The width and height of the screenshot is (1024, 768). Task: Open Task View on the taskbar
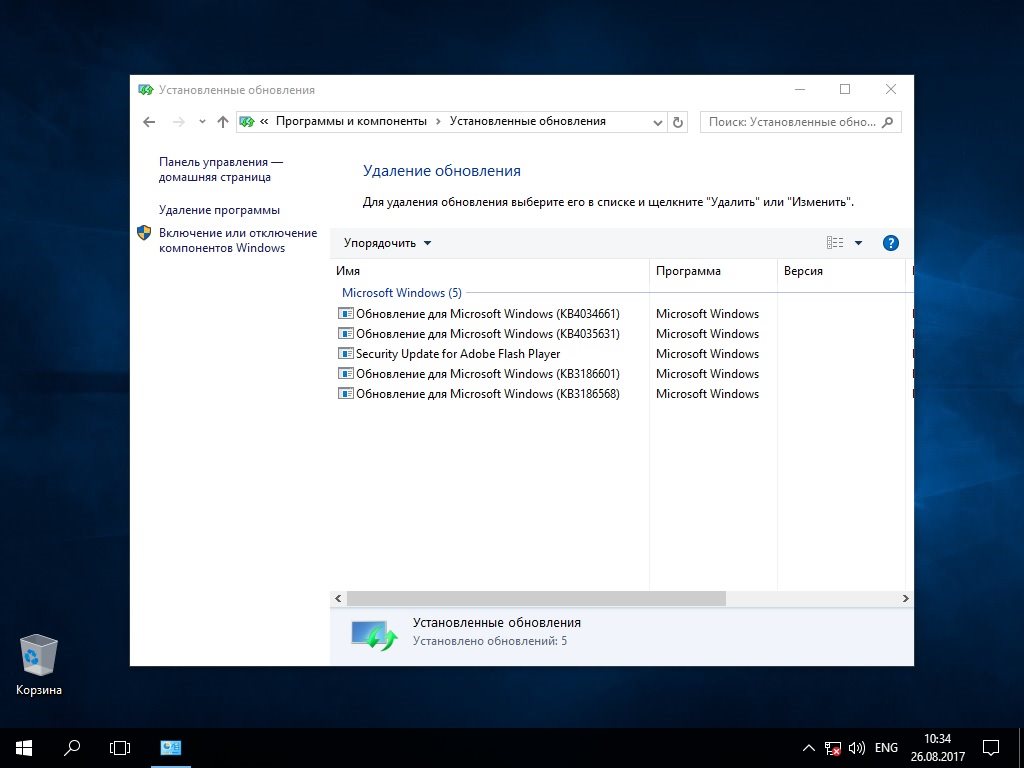pyautogui.click(x=120, y=747)
